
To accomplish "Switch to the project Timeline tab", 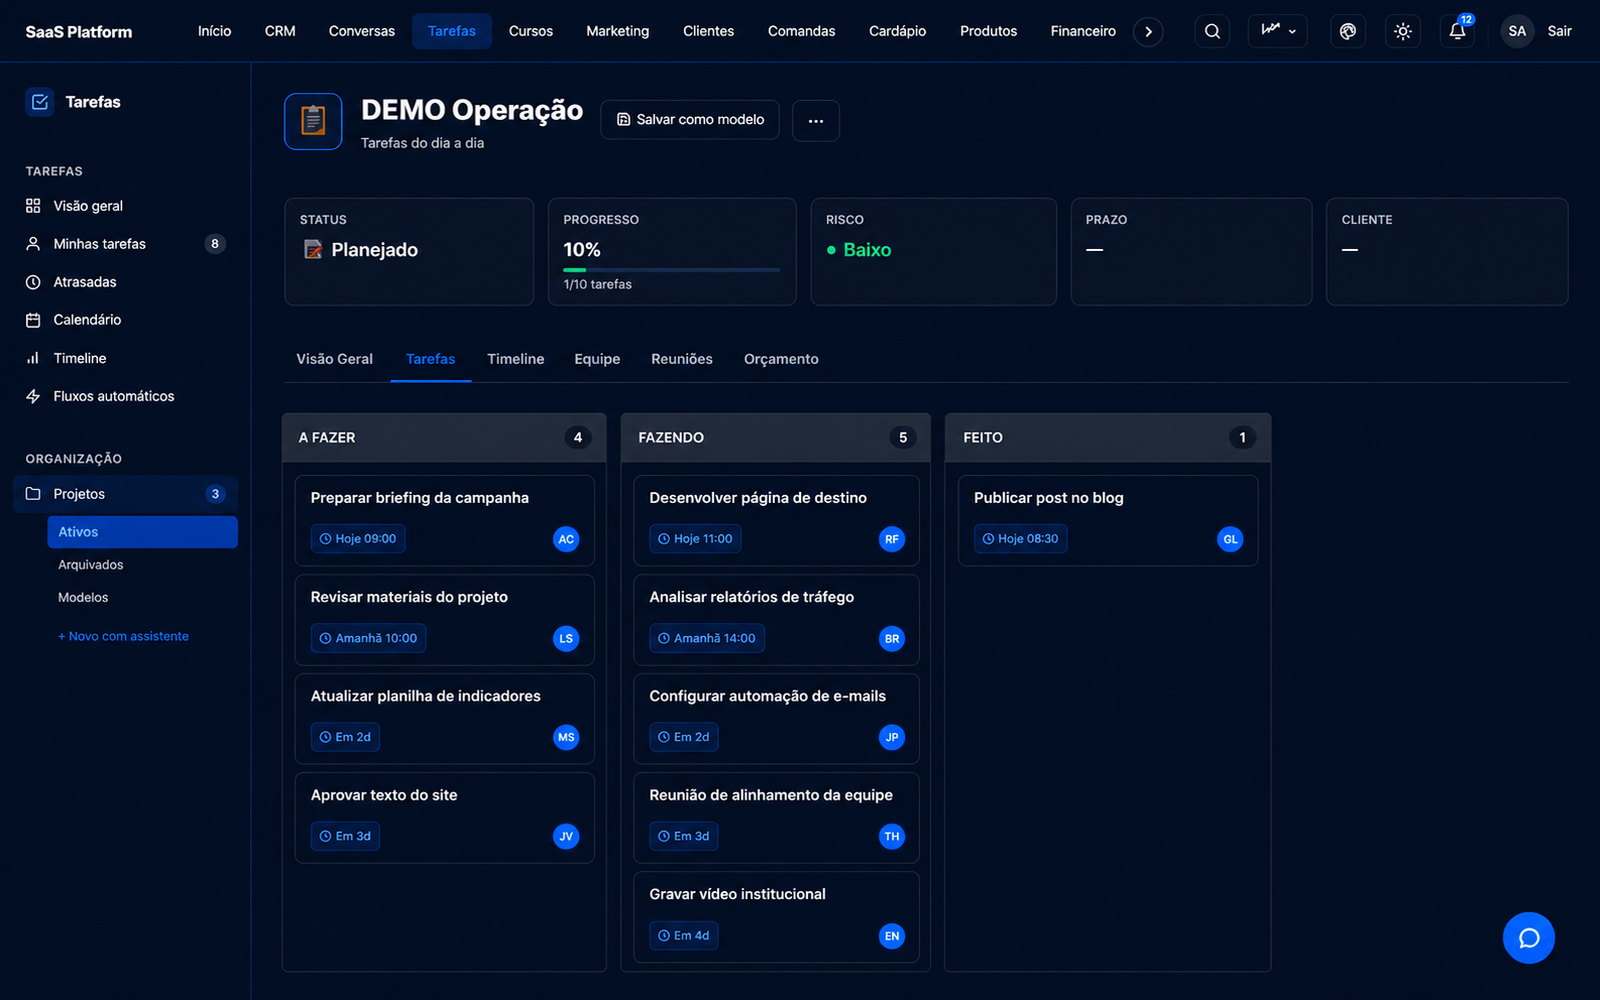I will click(516, 359).
